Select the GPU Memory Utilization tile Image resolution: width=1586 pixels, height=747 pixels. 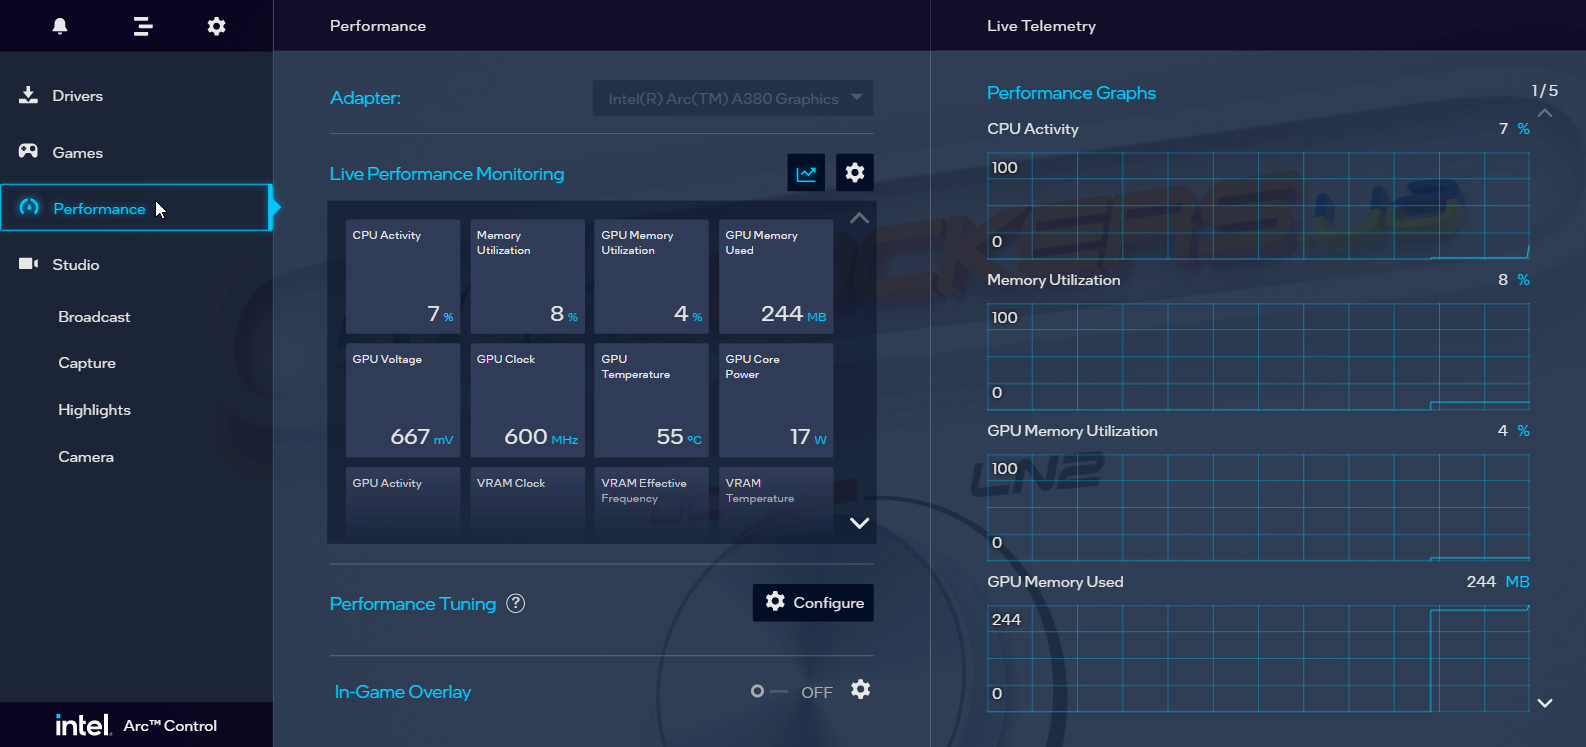pos(652,277)
